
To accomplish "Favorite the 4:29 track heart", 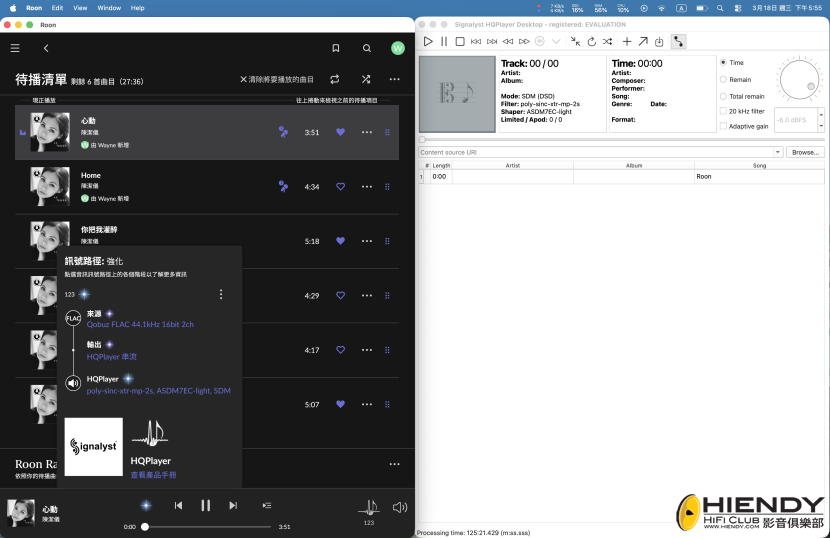I will [x=340, y=295].
